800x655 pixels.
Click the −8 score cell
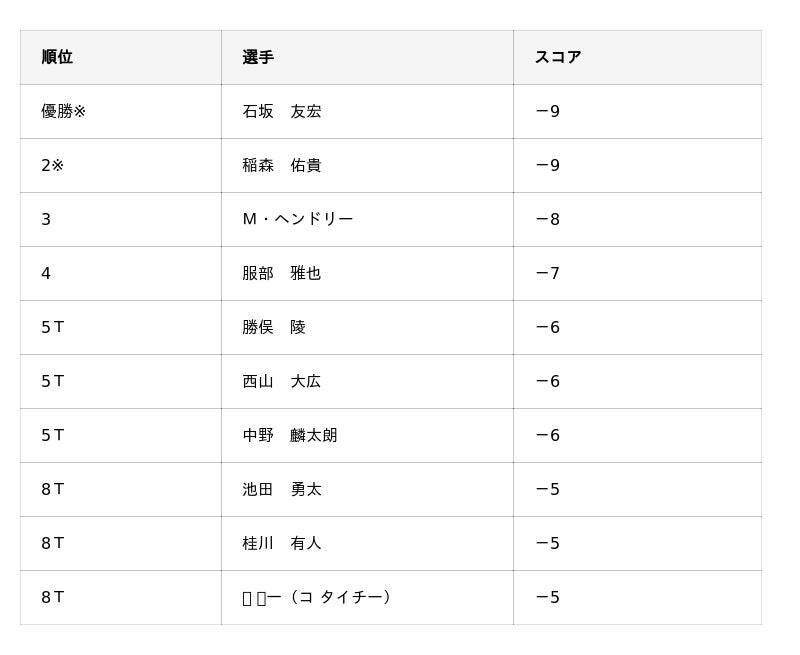(x=548, y=219)
